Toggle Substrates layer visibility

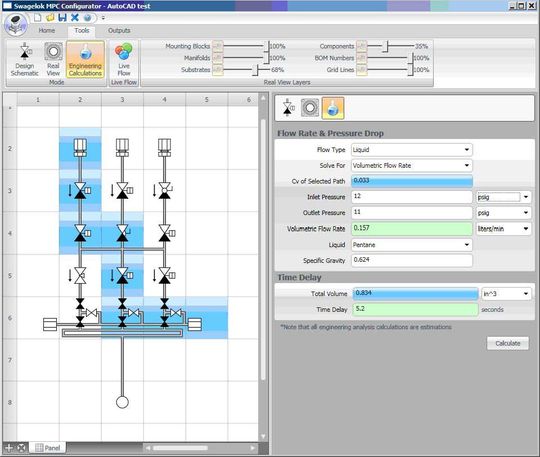coord(217,70)
